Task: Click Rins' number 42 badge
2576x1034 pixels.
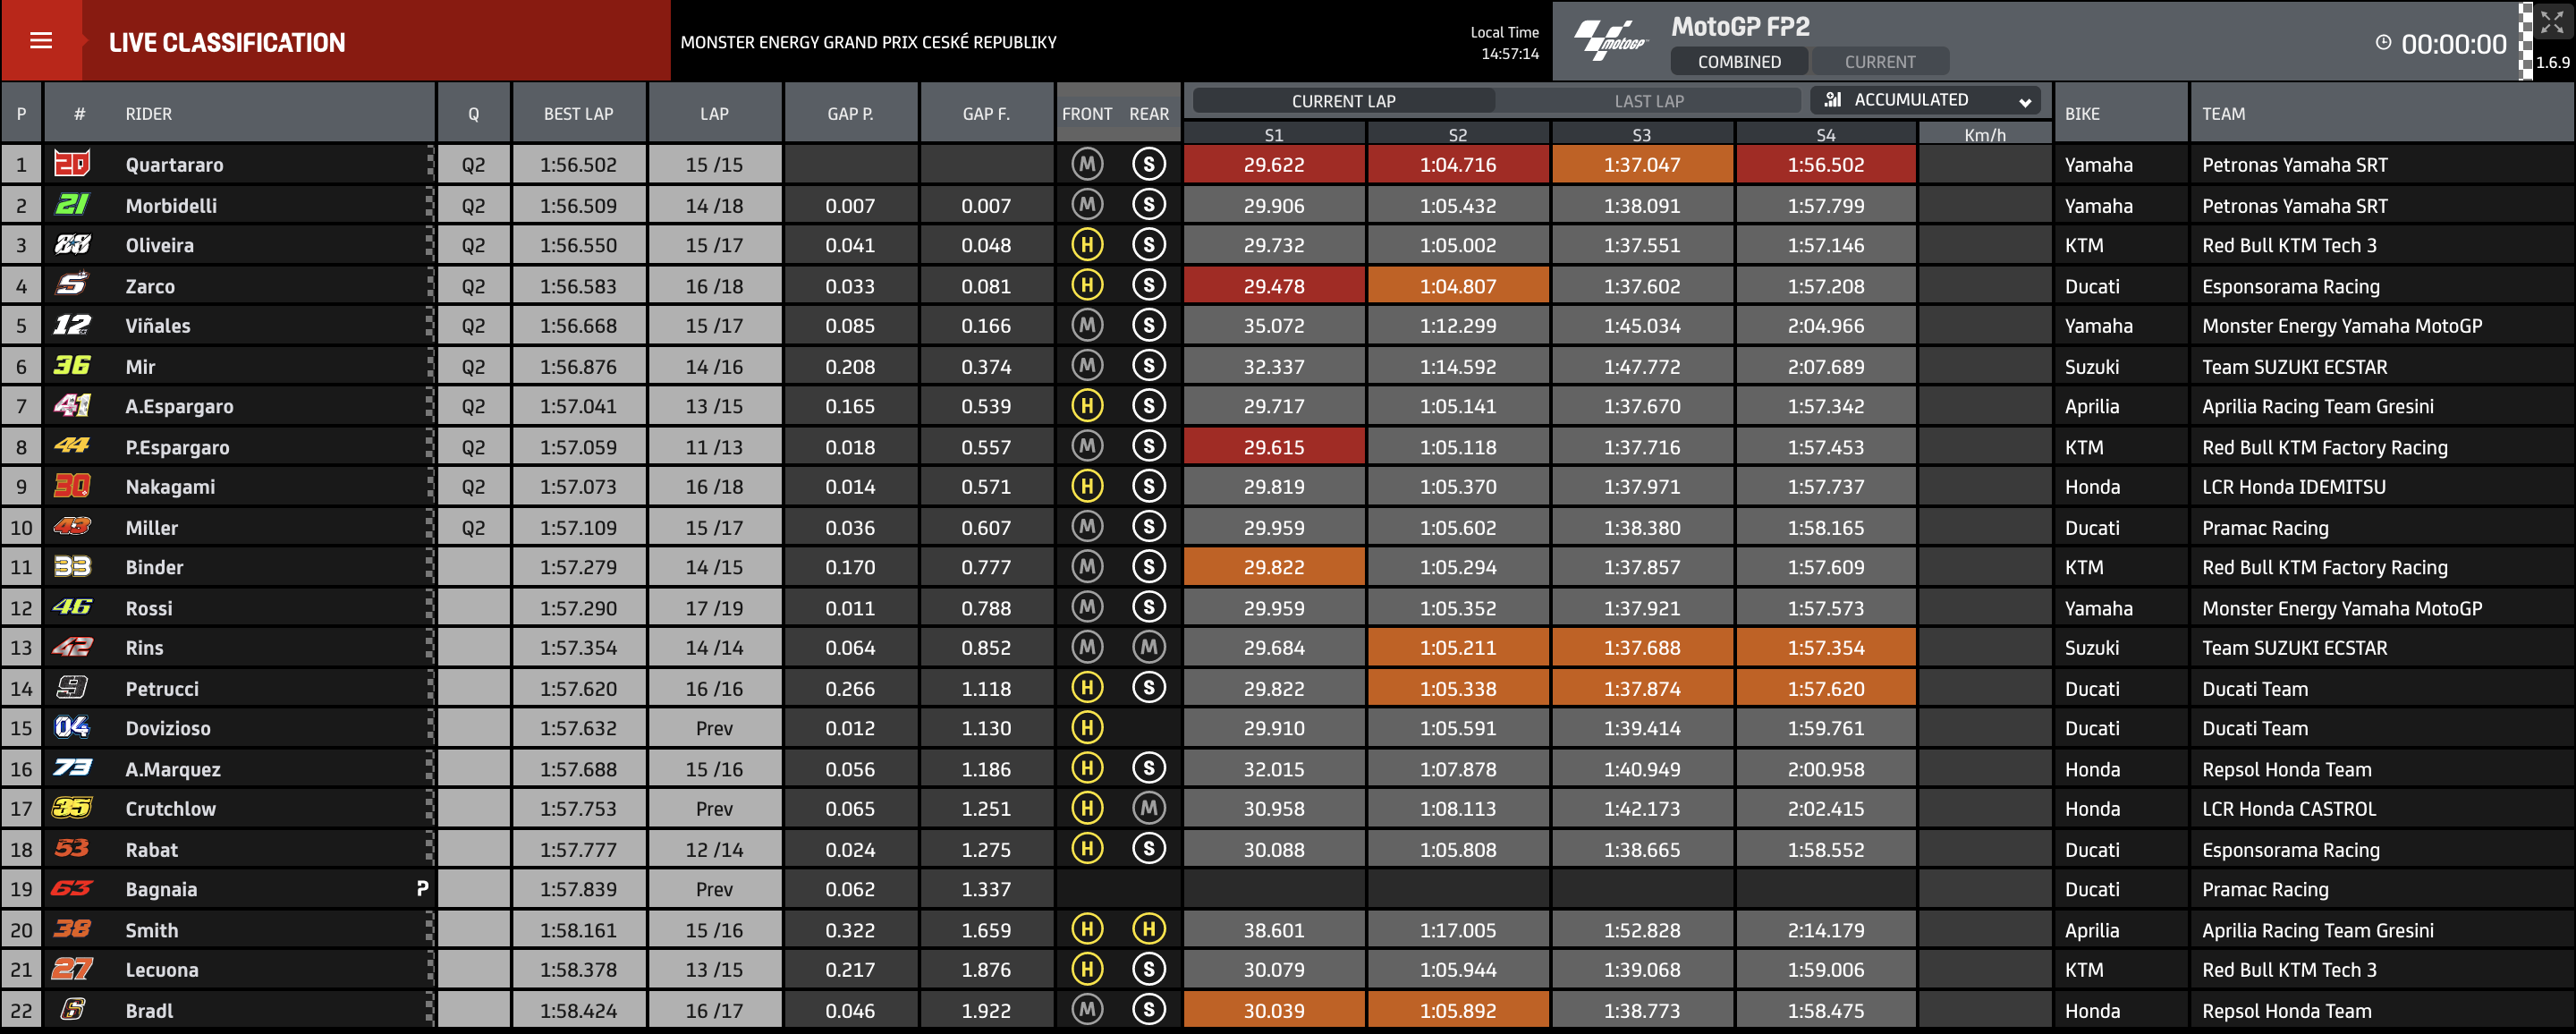Action: pyautogui.click(x=72, y=647)
